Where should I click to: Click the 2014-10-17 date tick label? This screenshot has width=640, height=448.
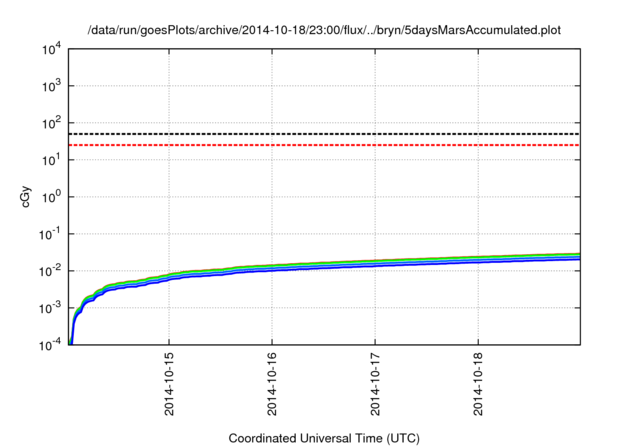[x=375, y=384]
